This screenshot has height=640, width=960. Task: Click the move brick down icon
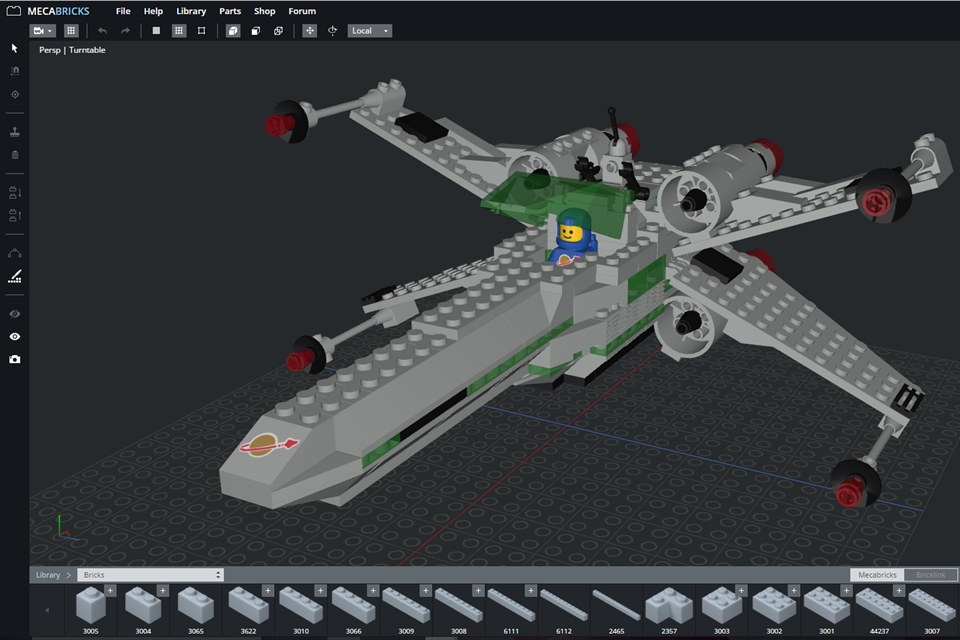point(15,193)
